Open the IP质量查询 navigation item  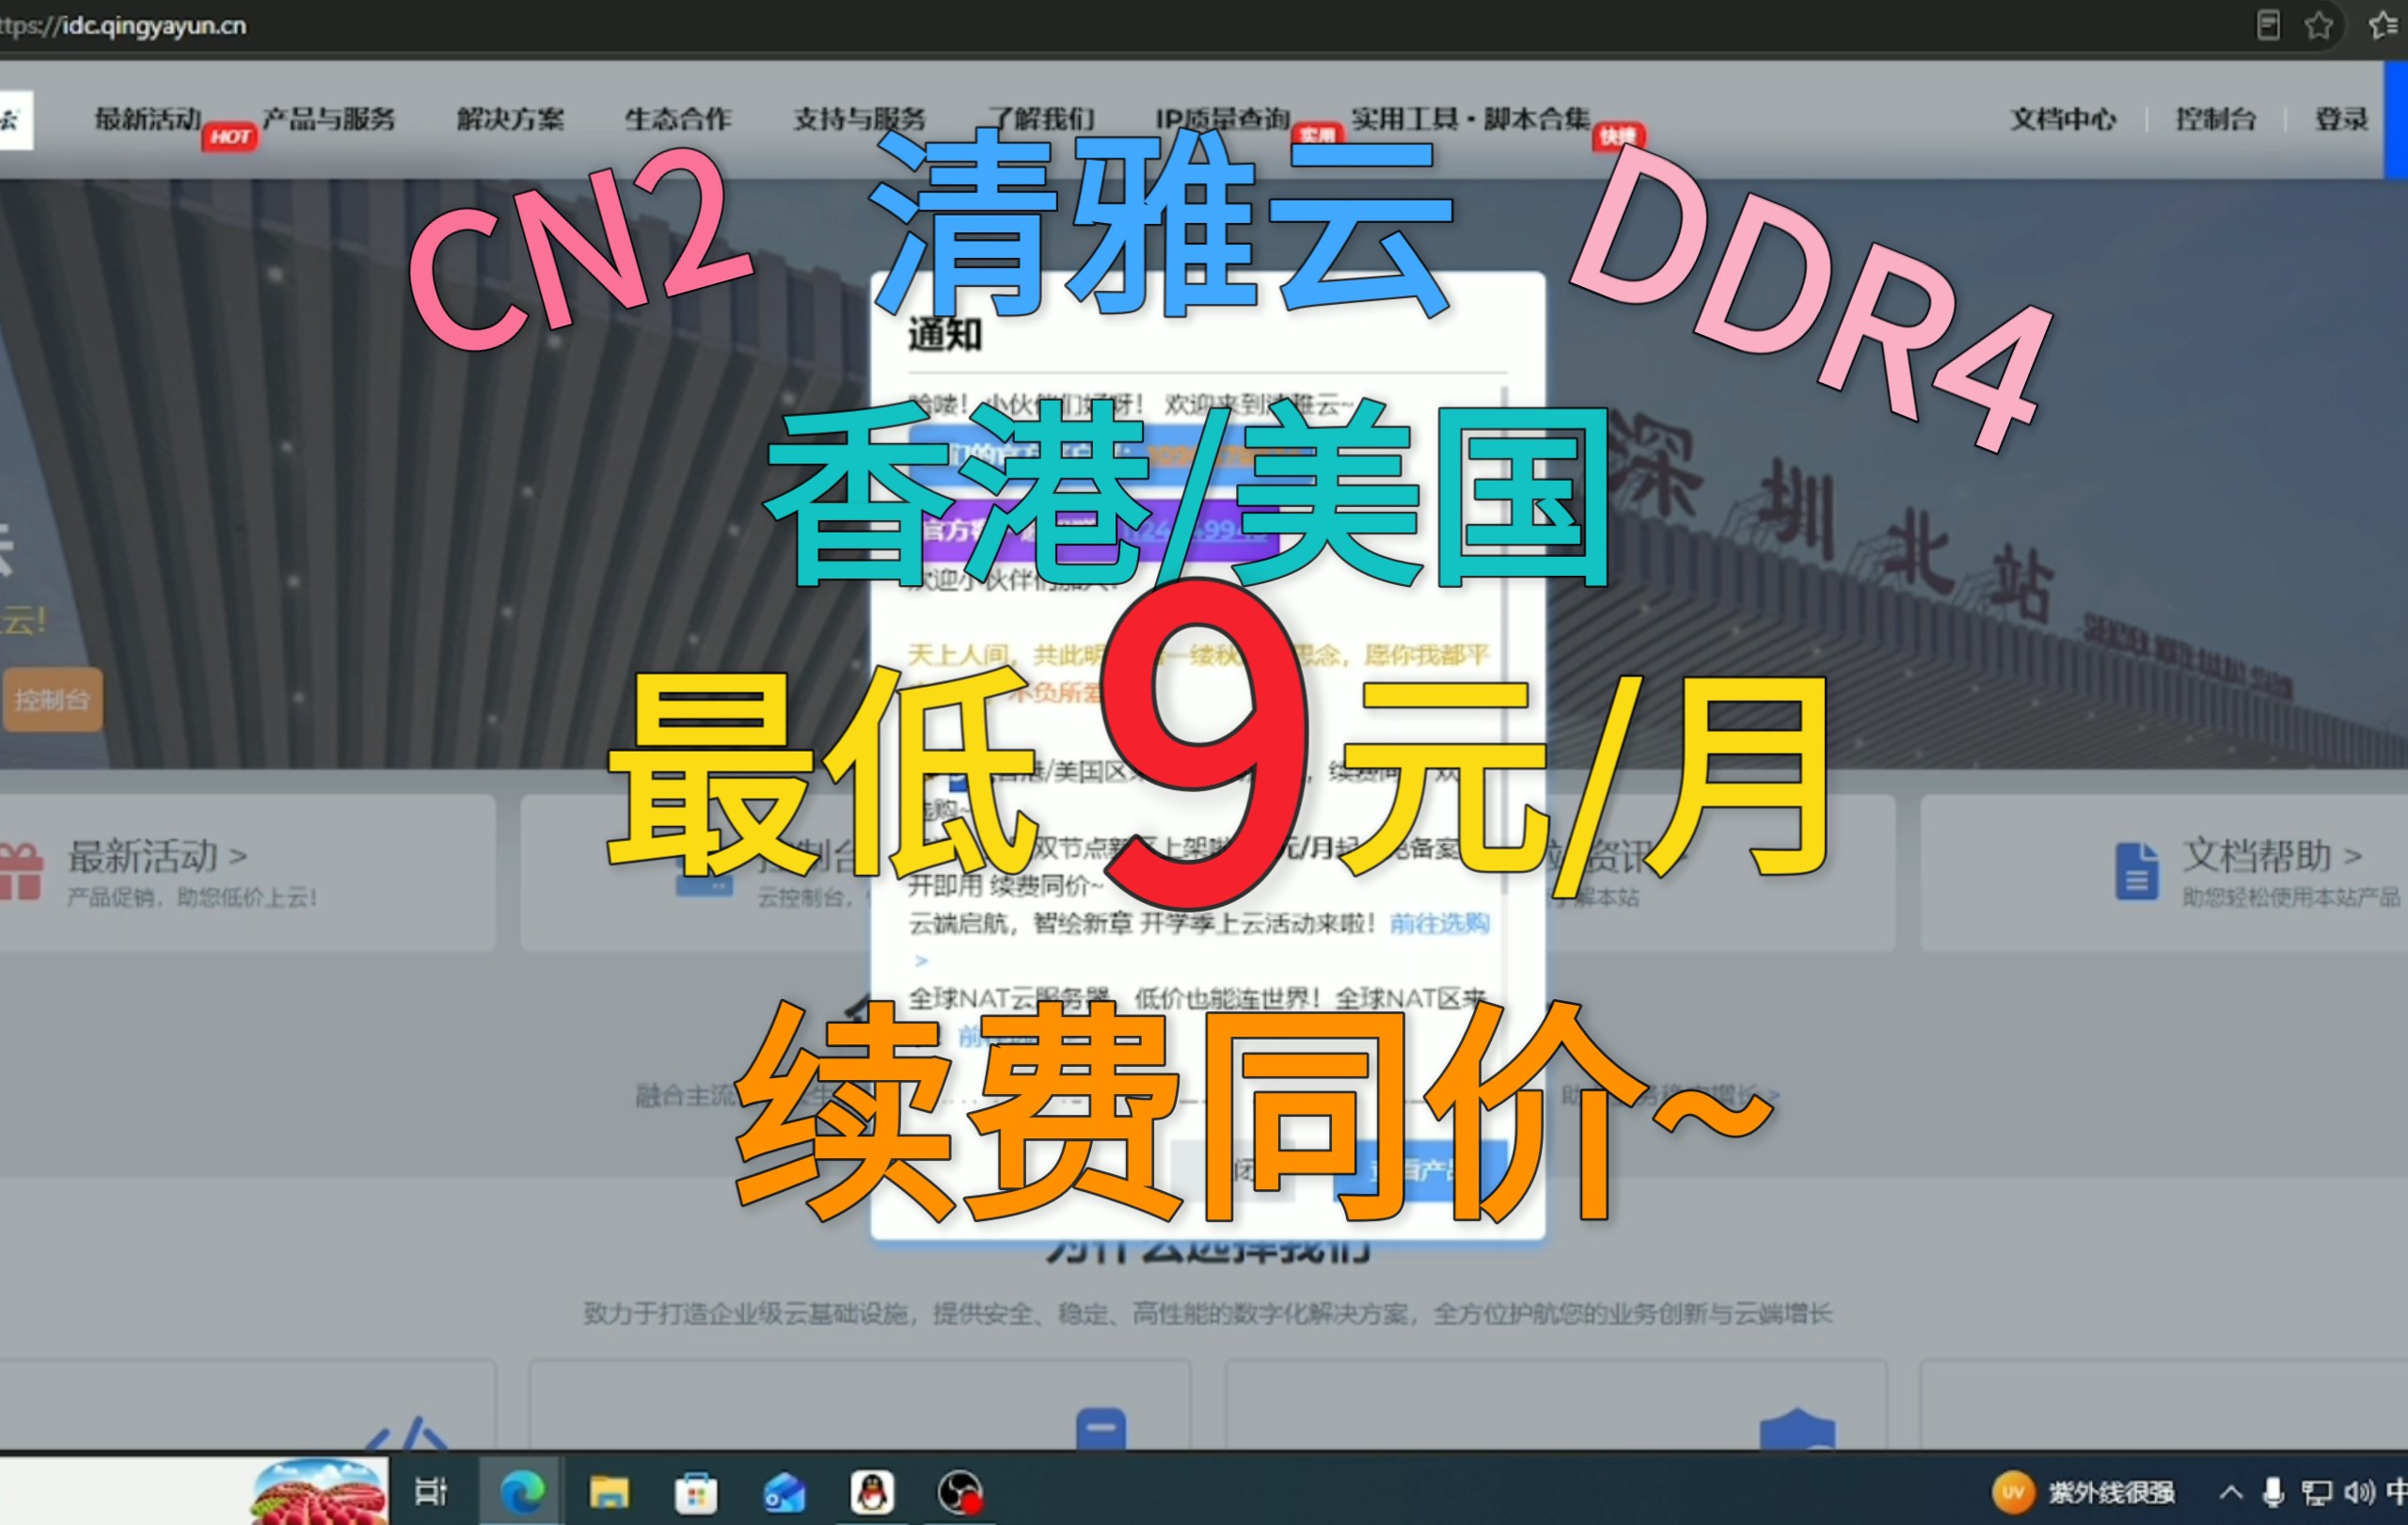(x=1222, y=119)
